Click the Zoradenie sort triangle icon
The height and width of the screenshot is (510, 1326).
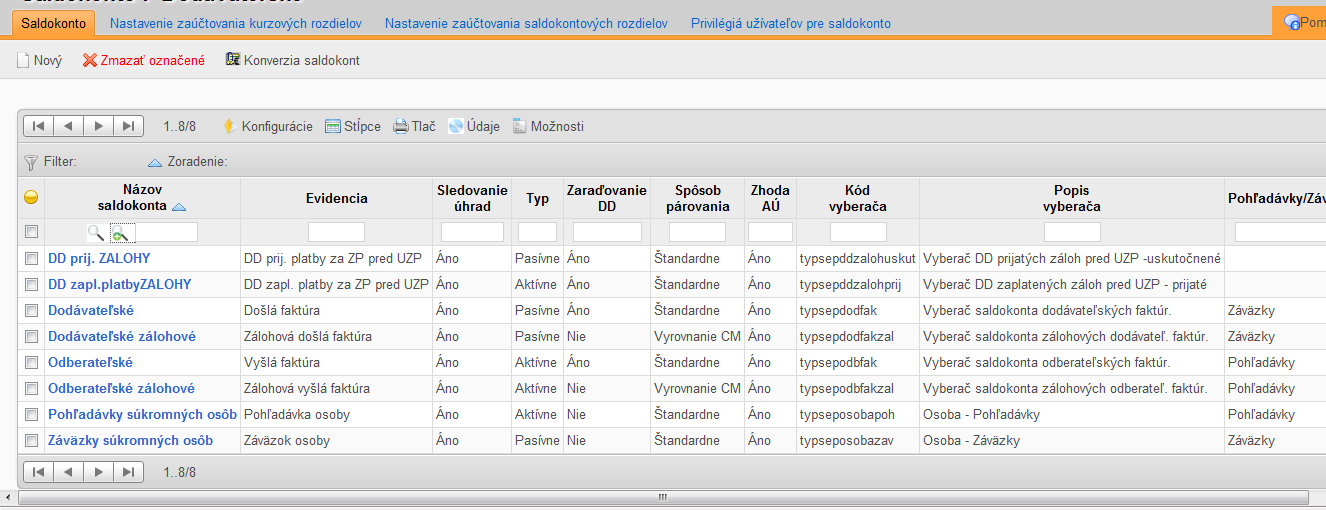pyautogui.click(x=155, y=161)
